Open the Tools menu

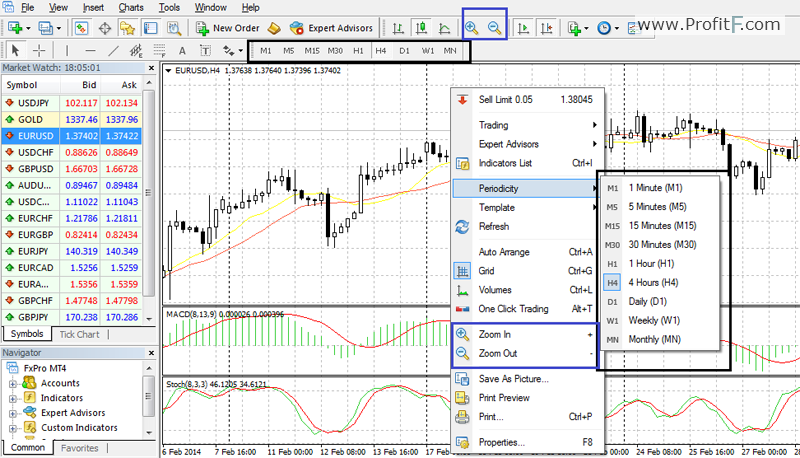coord(169,8)
